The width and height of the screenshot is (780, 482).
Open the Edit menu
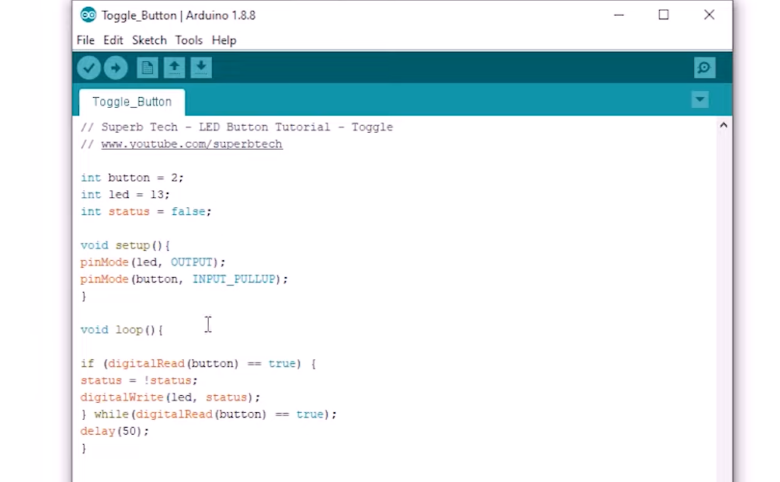(113, 41)
